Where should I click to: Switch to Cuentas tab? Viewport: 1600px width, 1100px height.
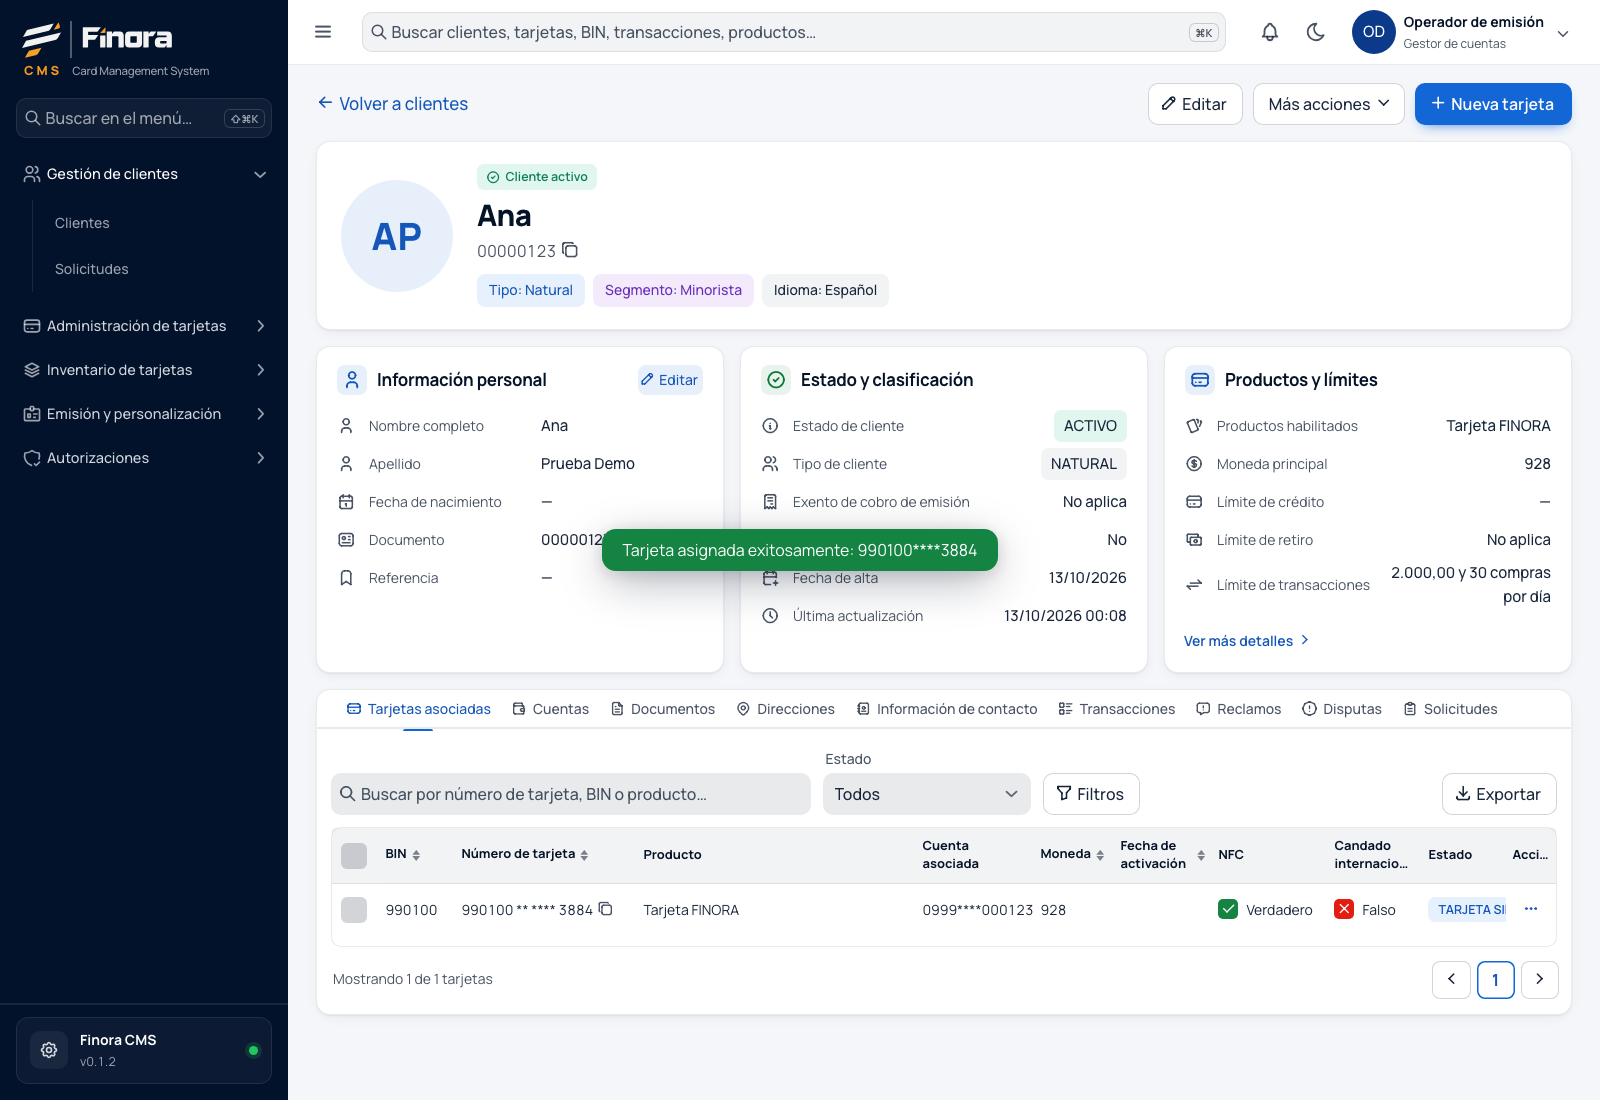click(x=551, y=709)
